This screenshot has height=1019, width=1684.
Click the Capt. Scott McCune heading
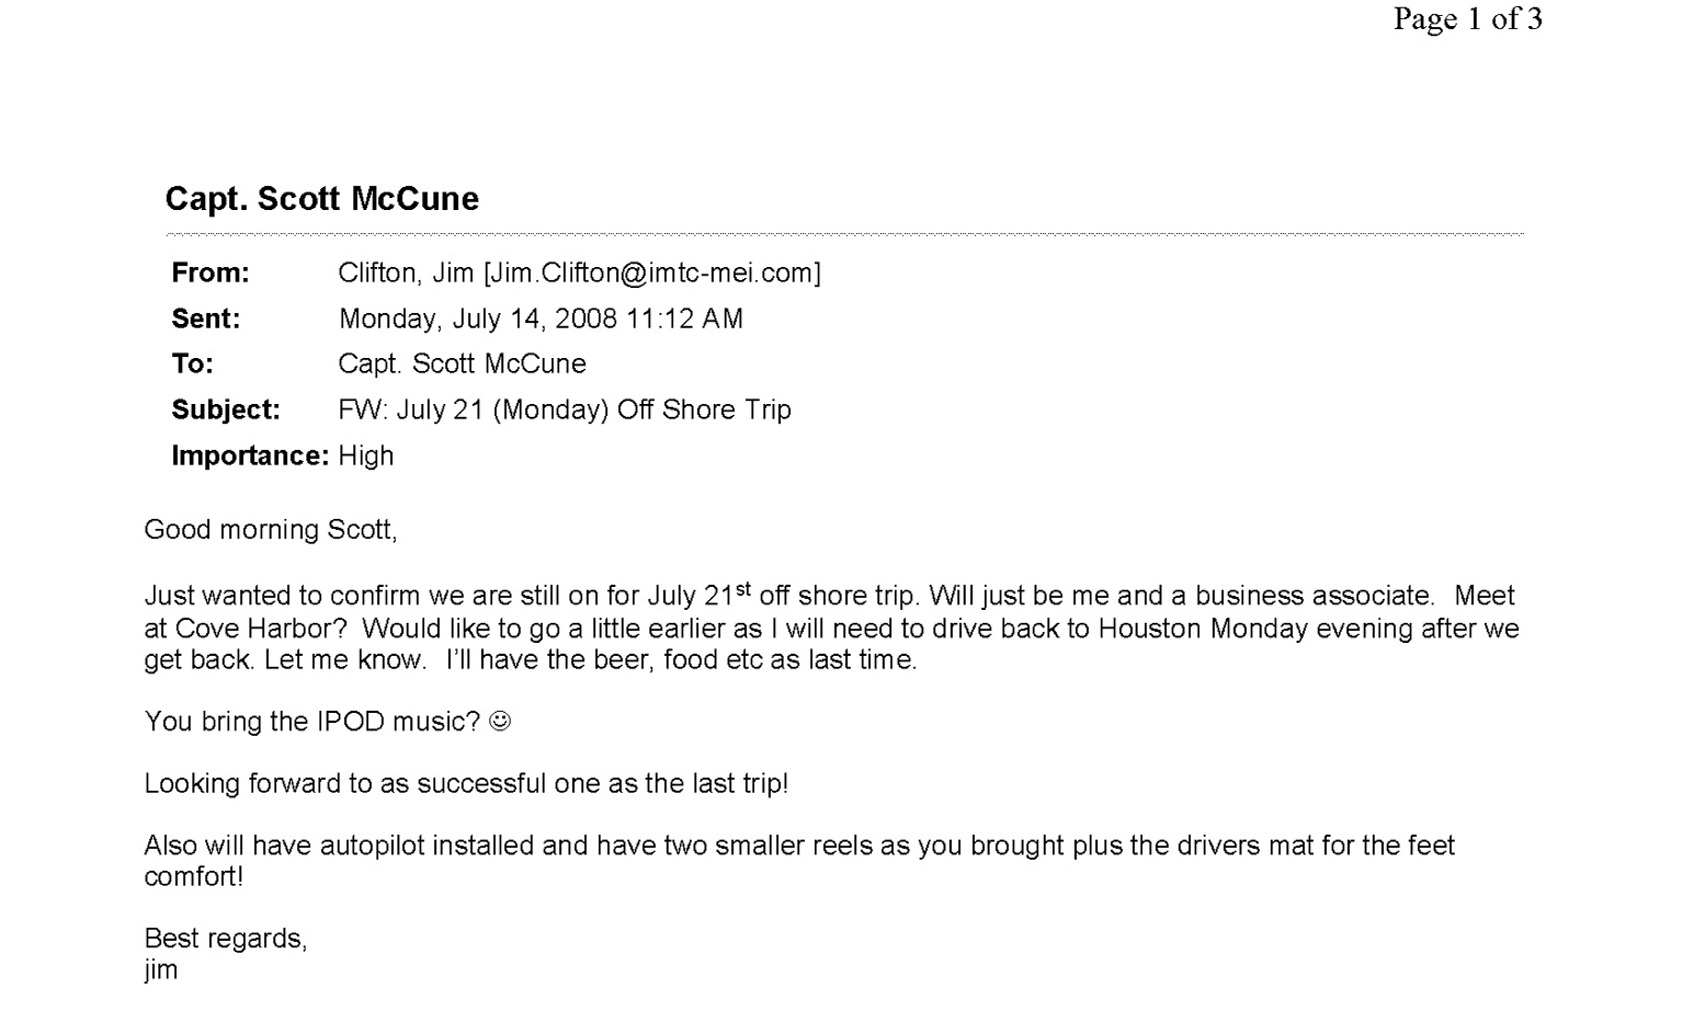322,199
